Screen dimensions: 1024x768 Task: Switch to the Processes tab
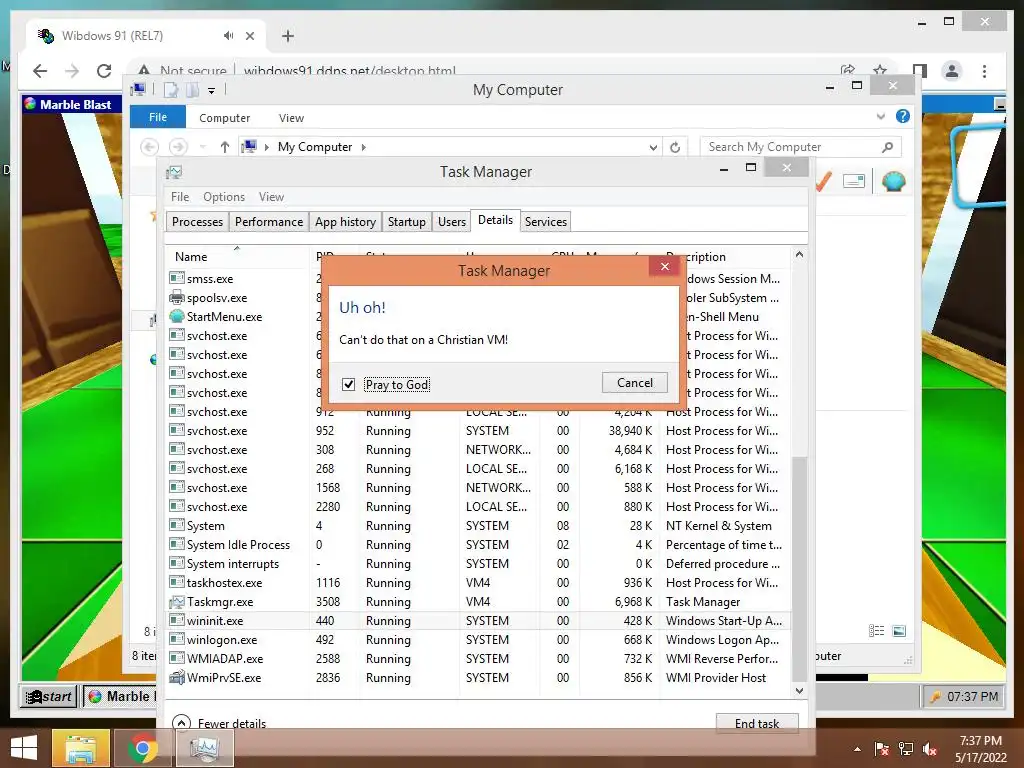197,222
